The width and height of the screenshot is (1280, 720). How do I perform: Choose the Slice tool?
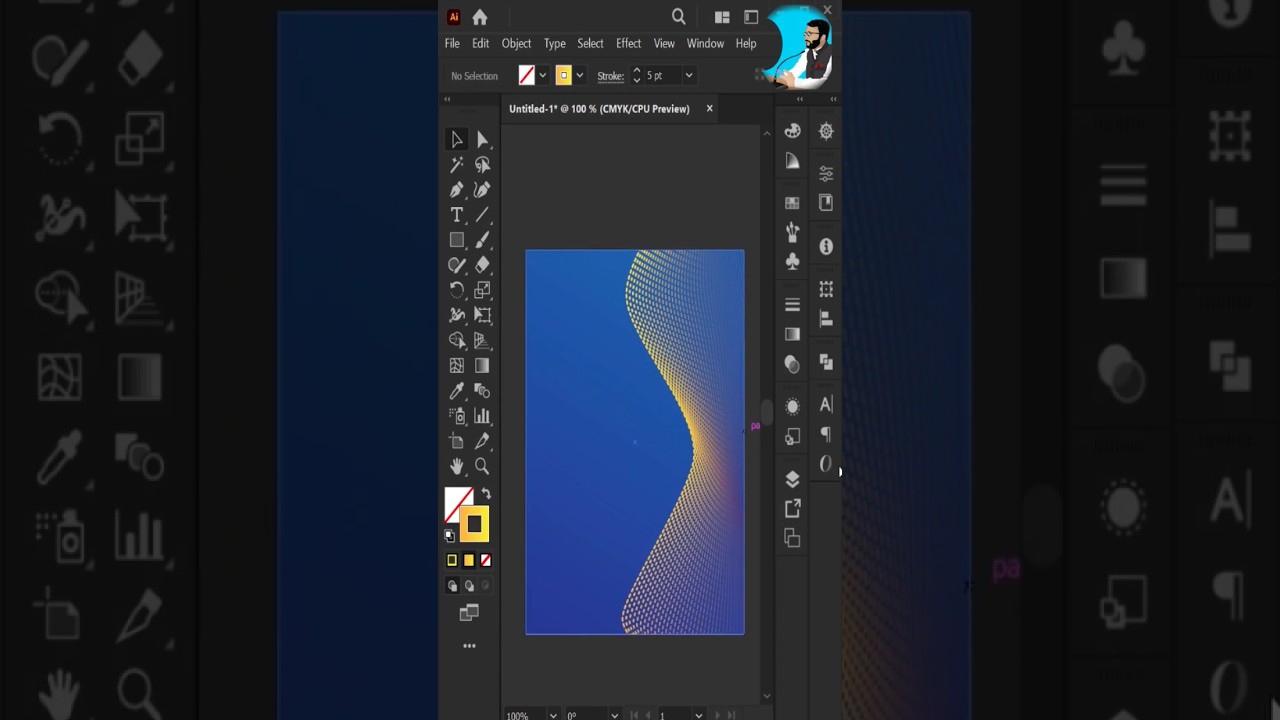coord(482,441)
